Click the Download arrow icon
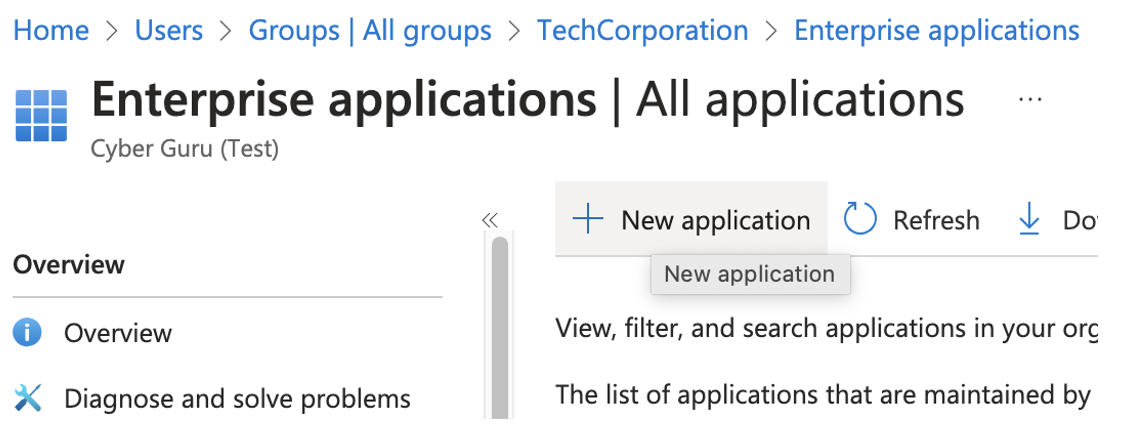The width and height of the screenshot is (1130, 448). [x=1029, y=220]
